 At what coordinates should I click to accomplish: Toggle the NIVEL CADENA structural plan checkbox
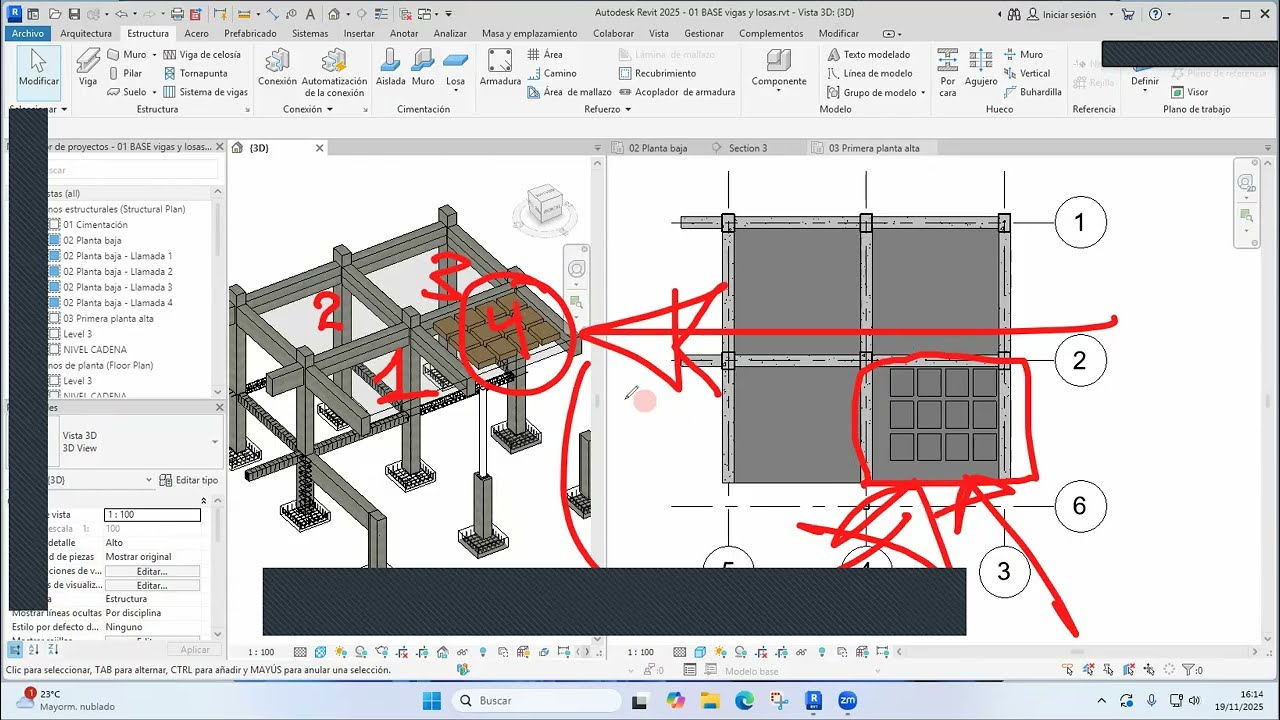[55, 350]
